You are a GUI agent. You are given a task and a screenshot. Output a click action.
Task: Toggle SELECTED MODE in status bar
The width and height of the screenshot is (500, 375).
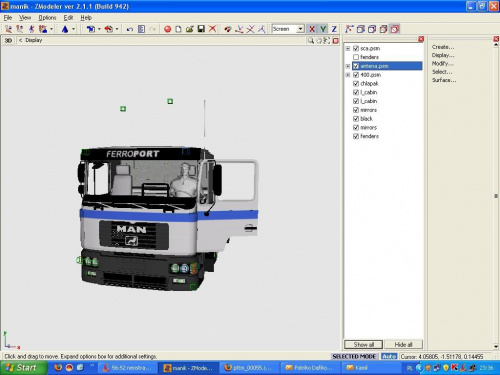pyautogui.click(x=354, y=356)
